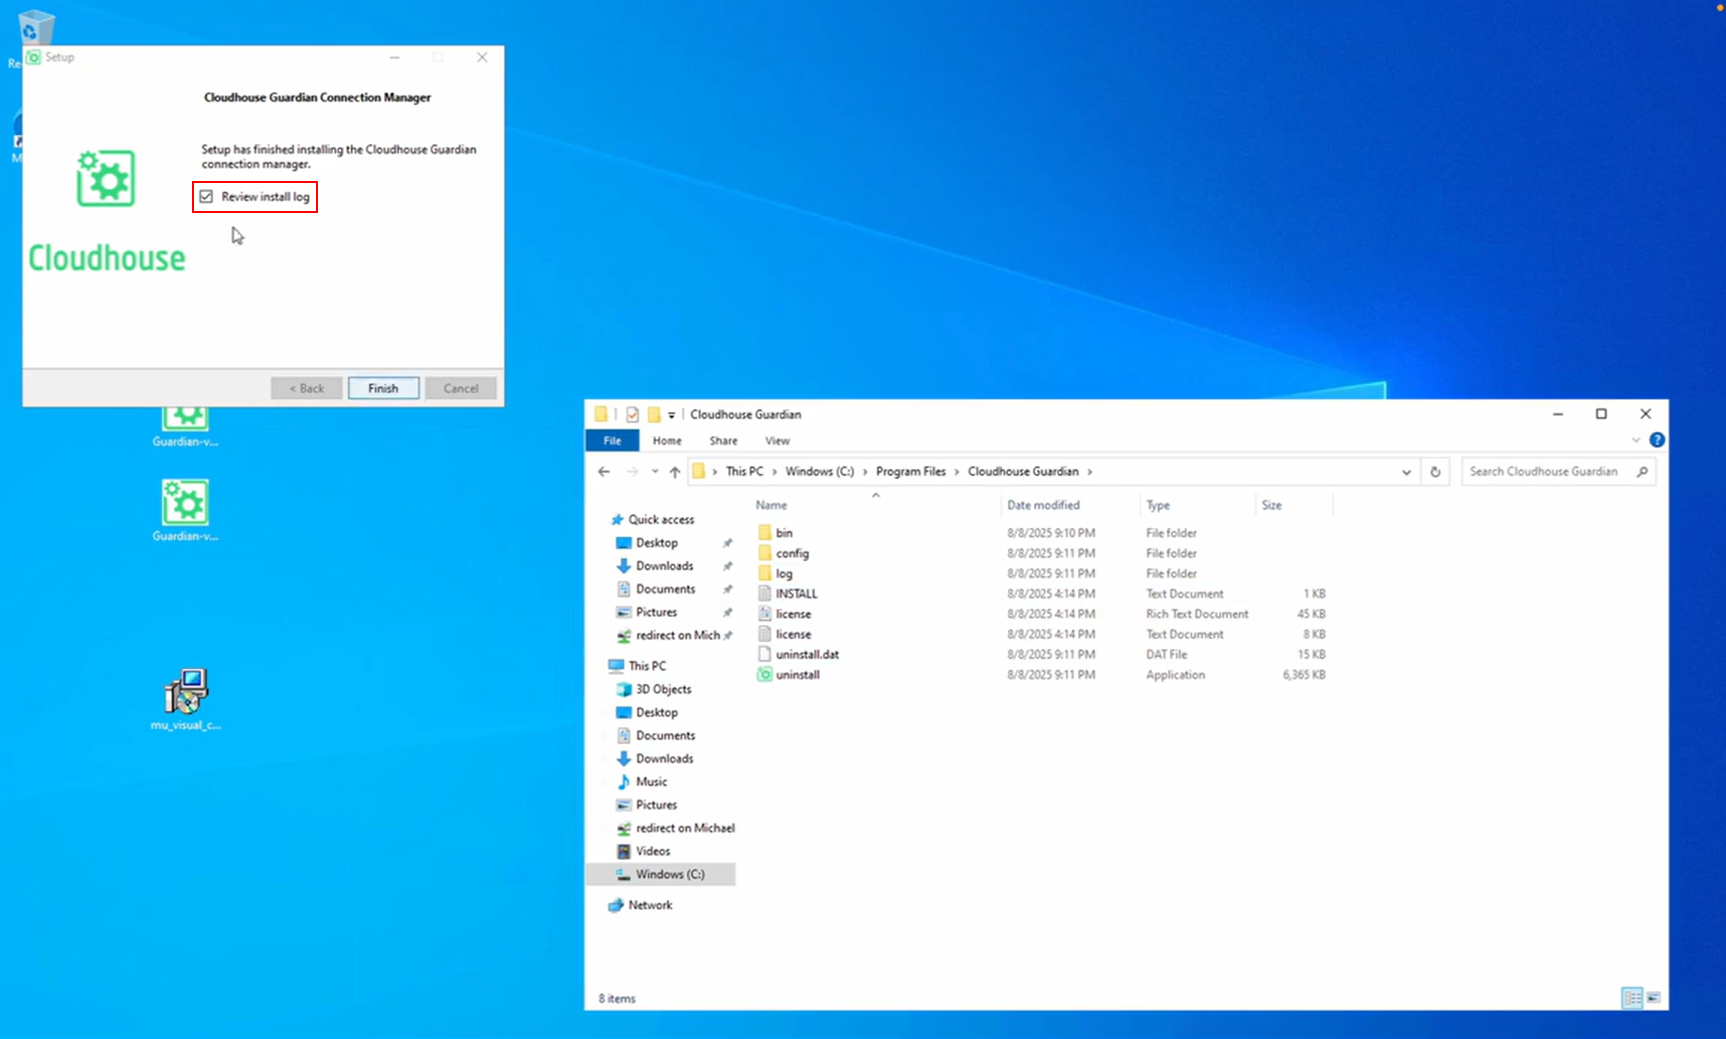
Task: Sort by Name column header
Action: pyautogui.click(x=771, y=505)
